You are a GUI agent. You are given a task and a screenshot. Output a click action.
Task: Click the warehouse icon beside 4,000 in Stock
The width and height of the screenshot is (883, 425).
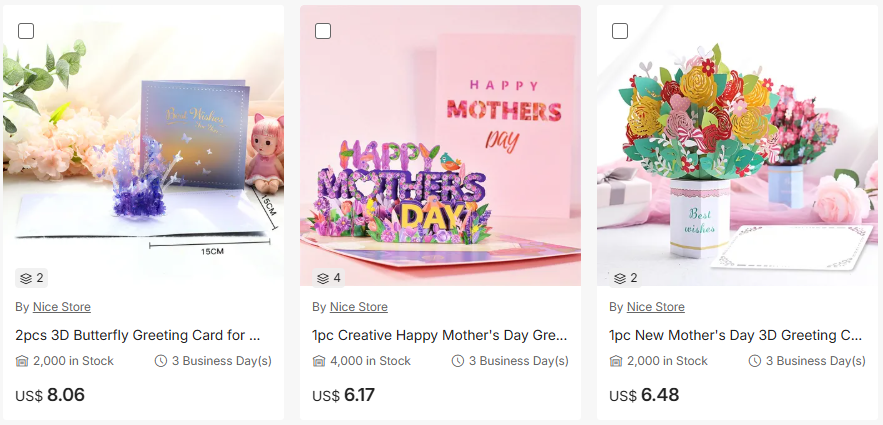click(319, 361)
